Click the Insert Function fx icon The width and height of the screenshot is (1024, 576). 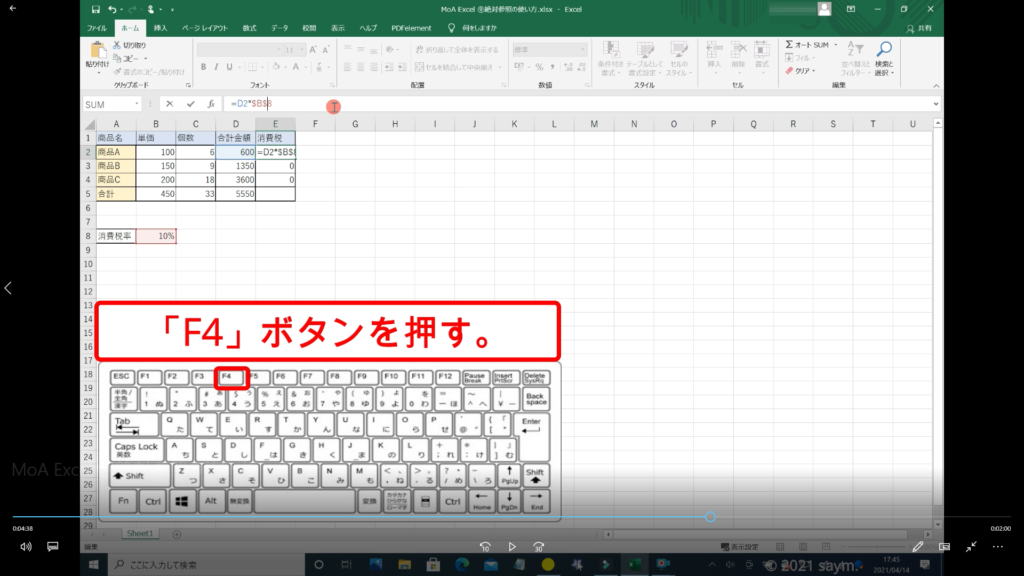point(211,104)
